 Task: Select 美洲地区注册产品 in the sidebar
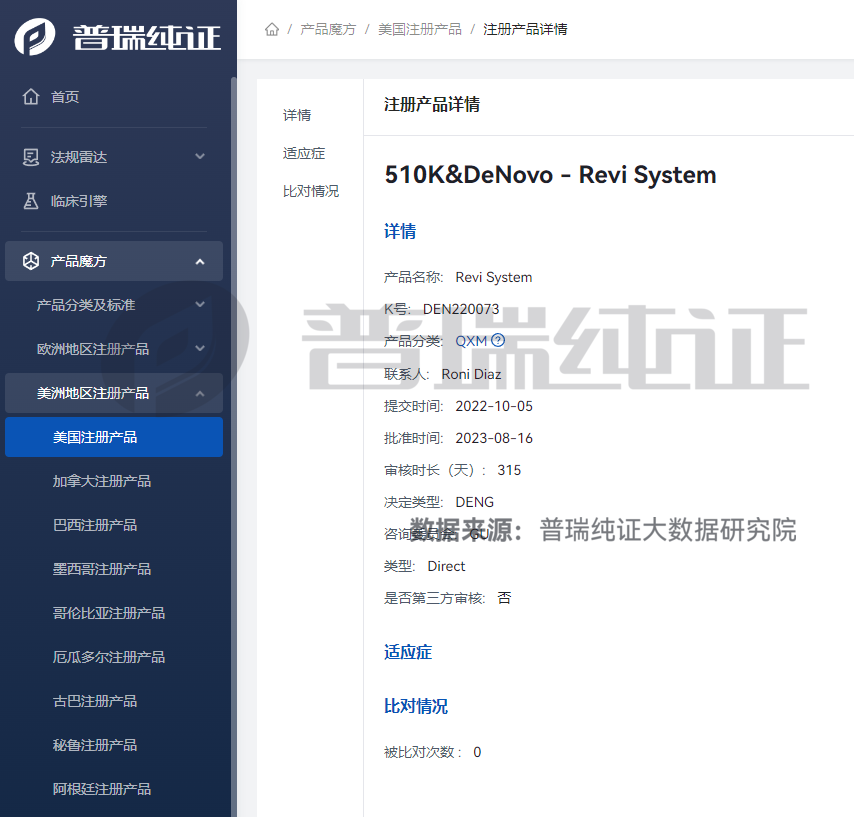coord(114,393)
